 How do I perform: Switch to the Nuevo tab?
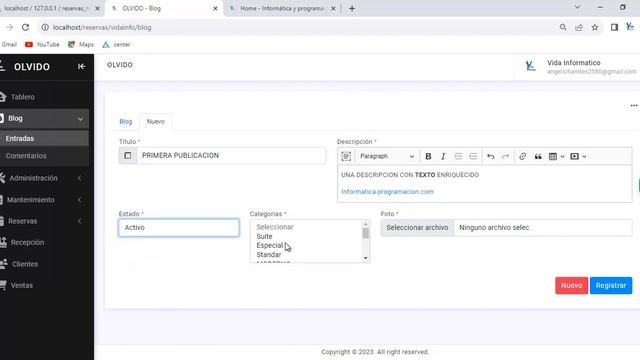point(156,122)
